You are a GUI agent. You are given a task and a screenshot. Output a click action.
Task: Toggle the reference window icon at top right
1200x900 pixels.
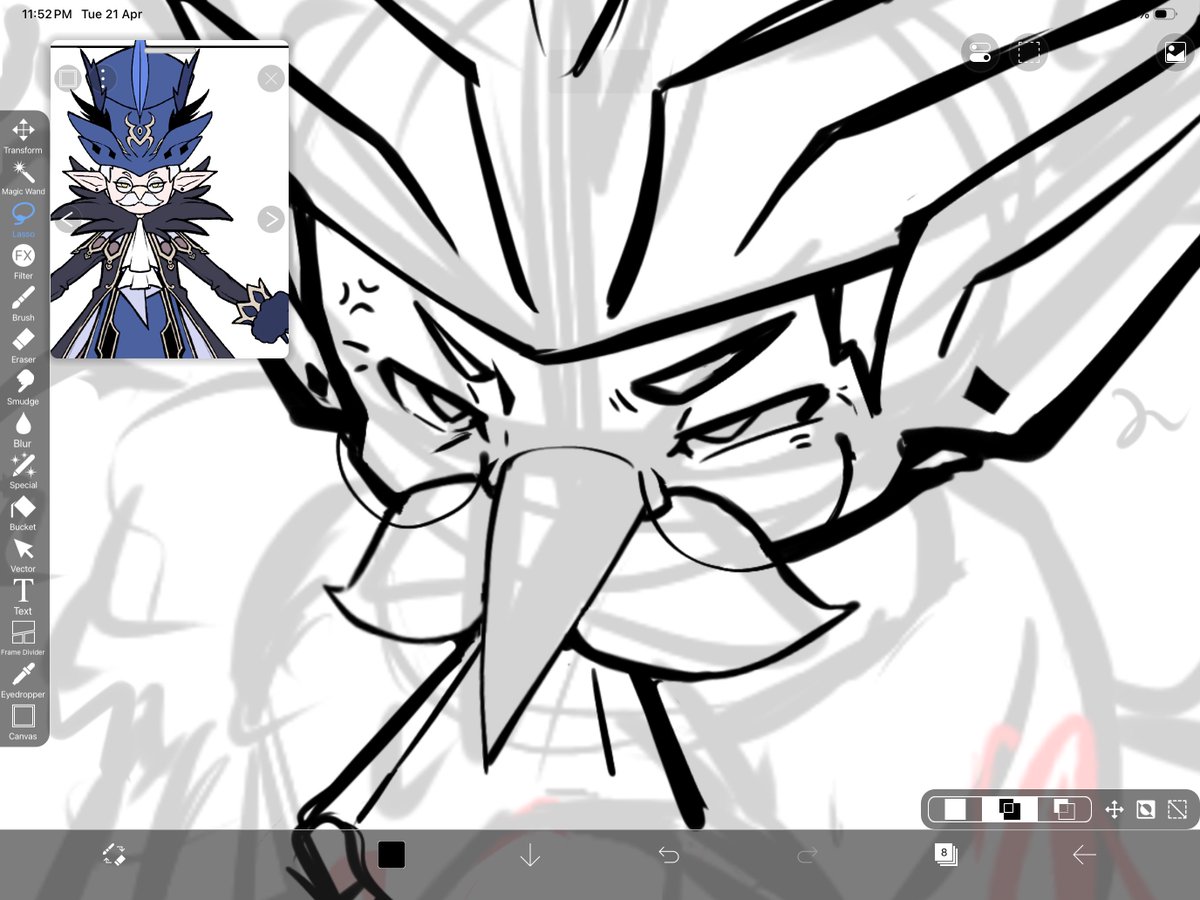(x=1175, y=52)
